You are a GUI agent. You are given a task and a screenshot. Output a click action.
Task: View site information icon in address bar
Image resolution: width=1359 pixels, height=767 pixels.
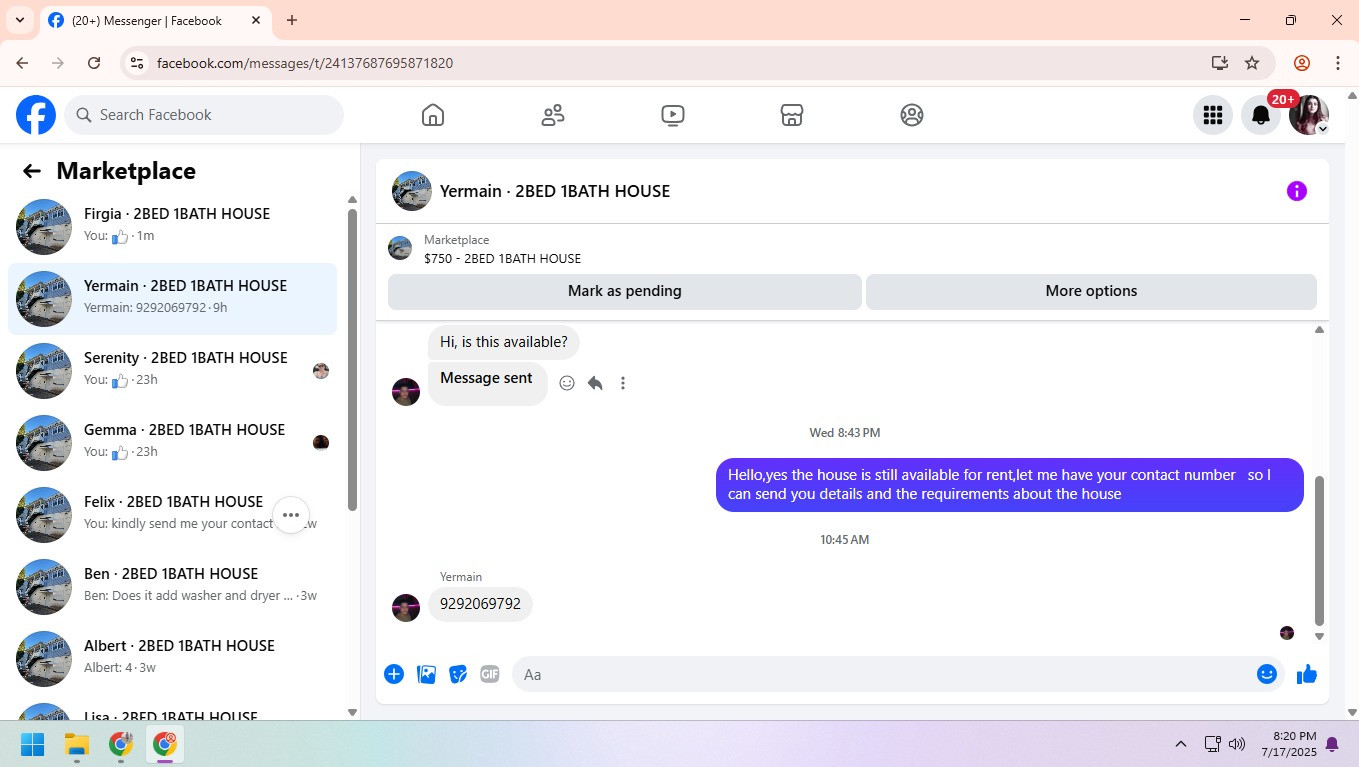coord(138,63)
